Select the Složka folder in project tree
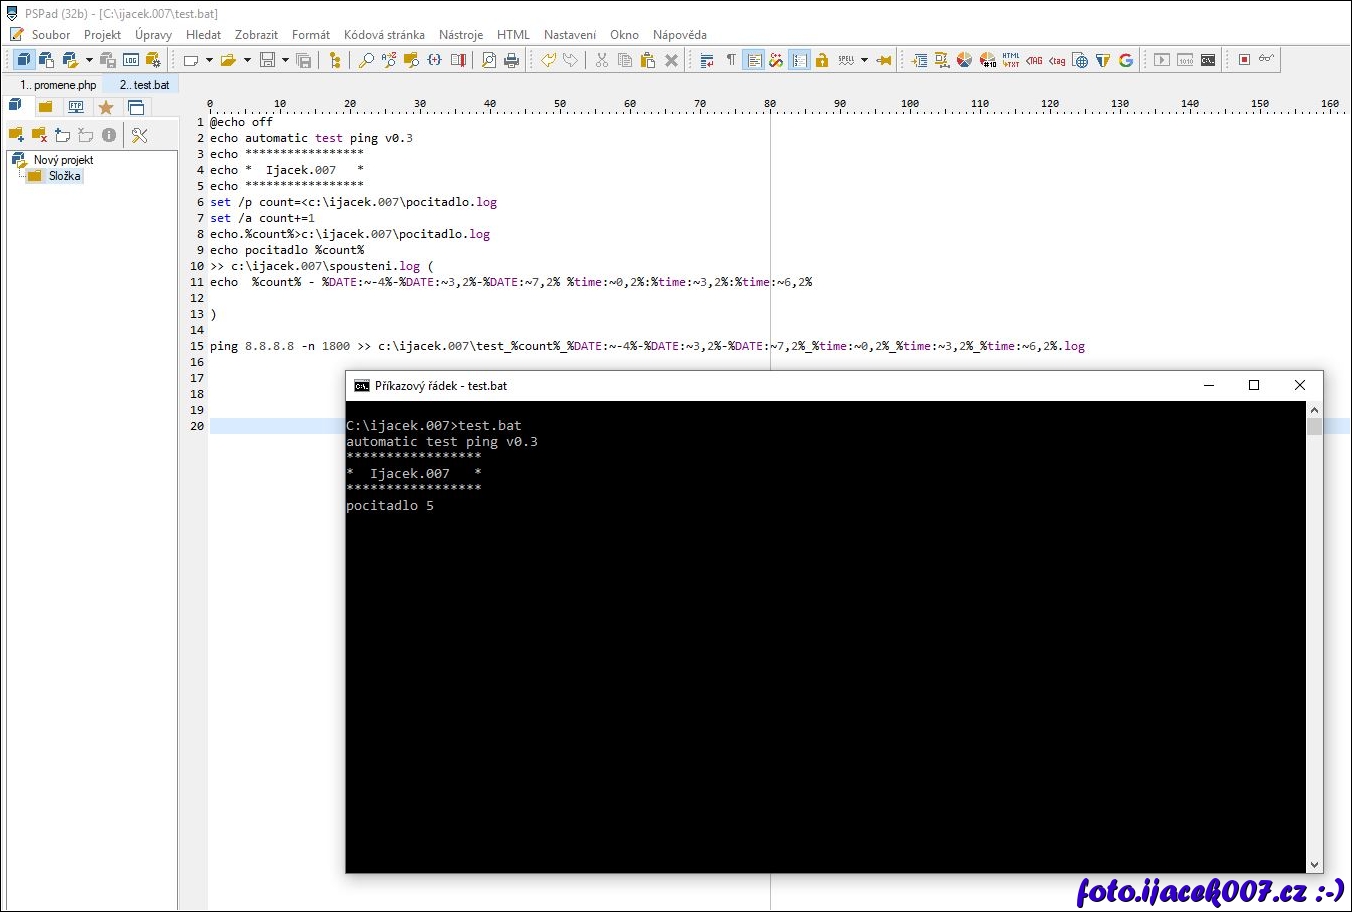 pyautogui.click(x=64, y=176)
